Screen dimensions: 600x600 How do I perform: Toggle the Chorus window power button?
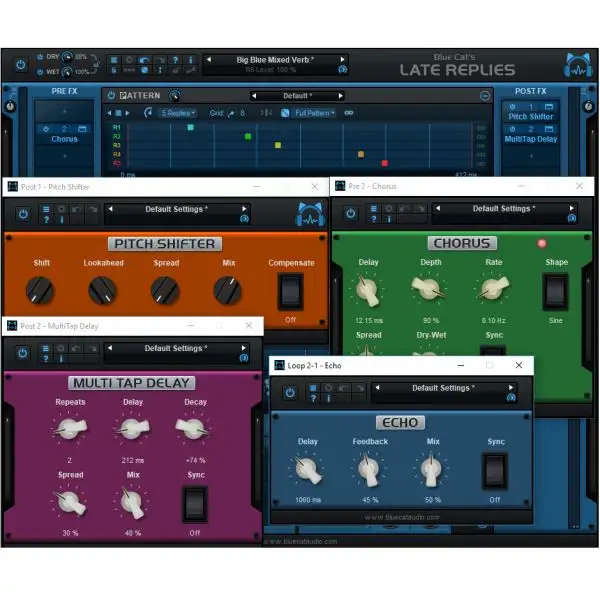click(x=351, y=214)
